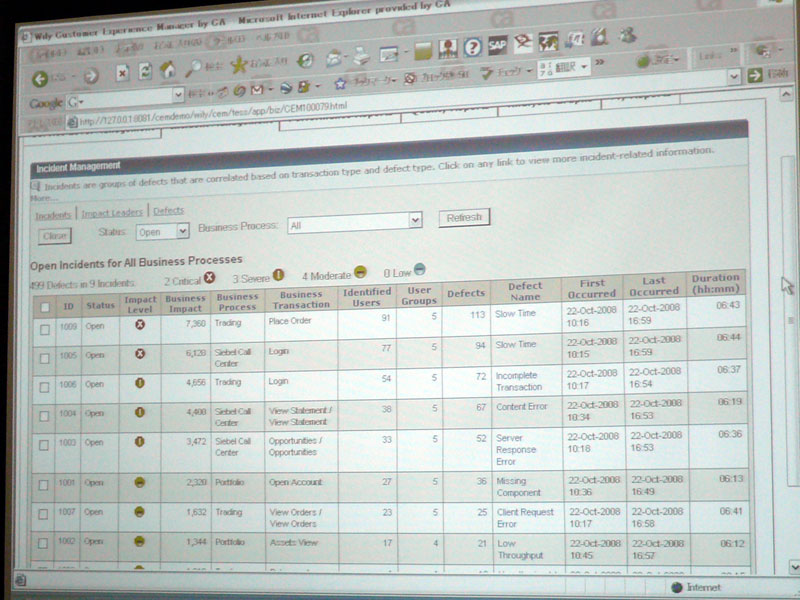Click the Low blue legend icon
The image size is (800, 600).
pyautogui.click(x=419, y=269)
